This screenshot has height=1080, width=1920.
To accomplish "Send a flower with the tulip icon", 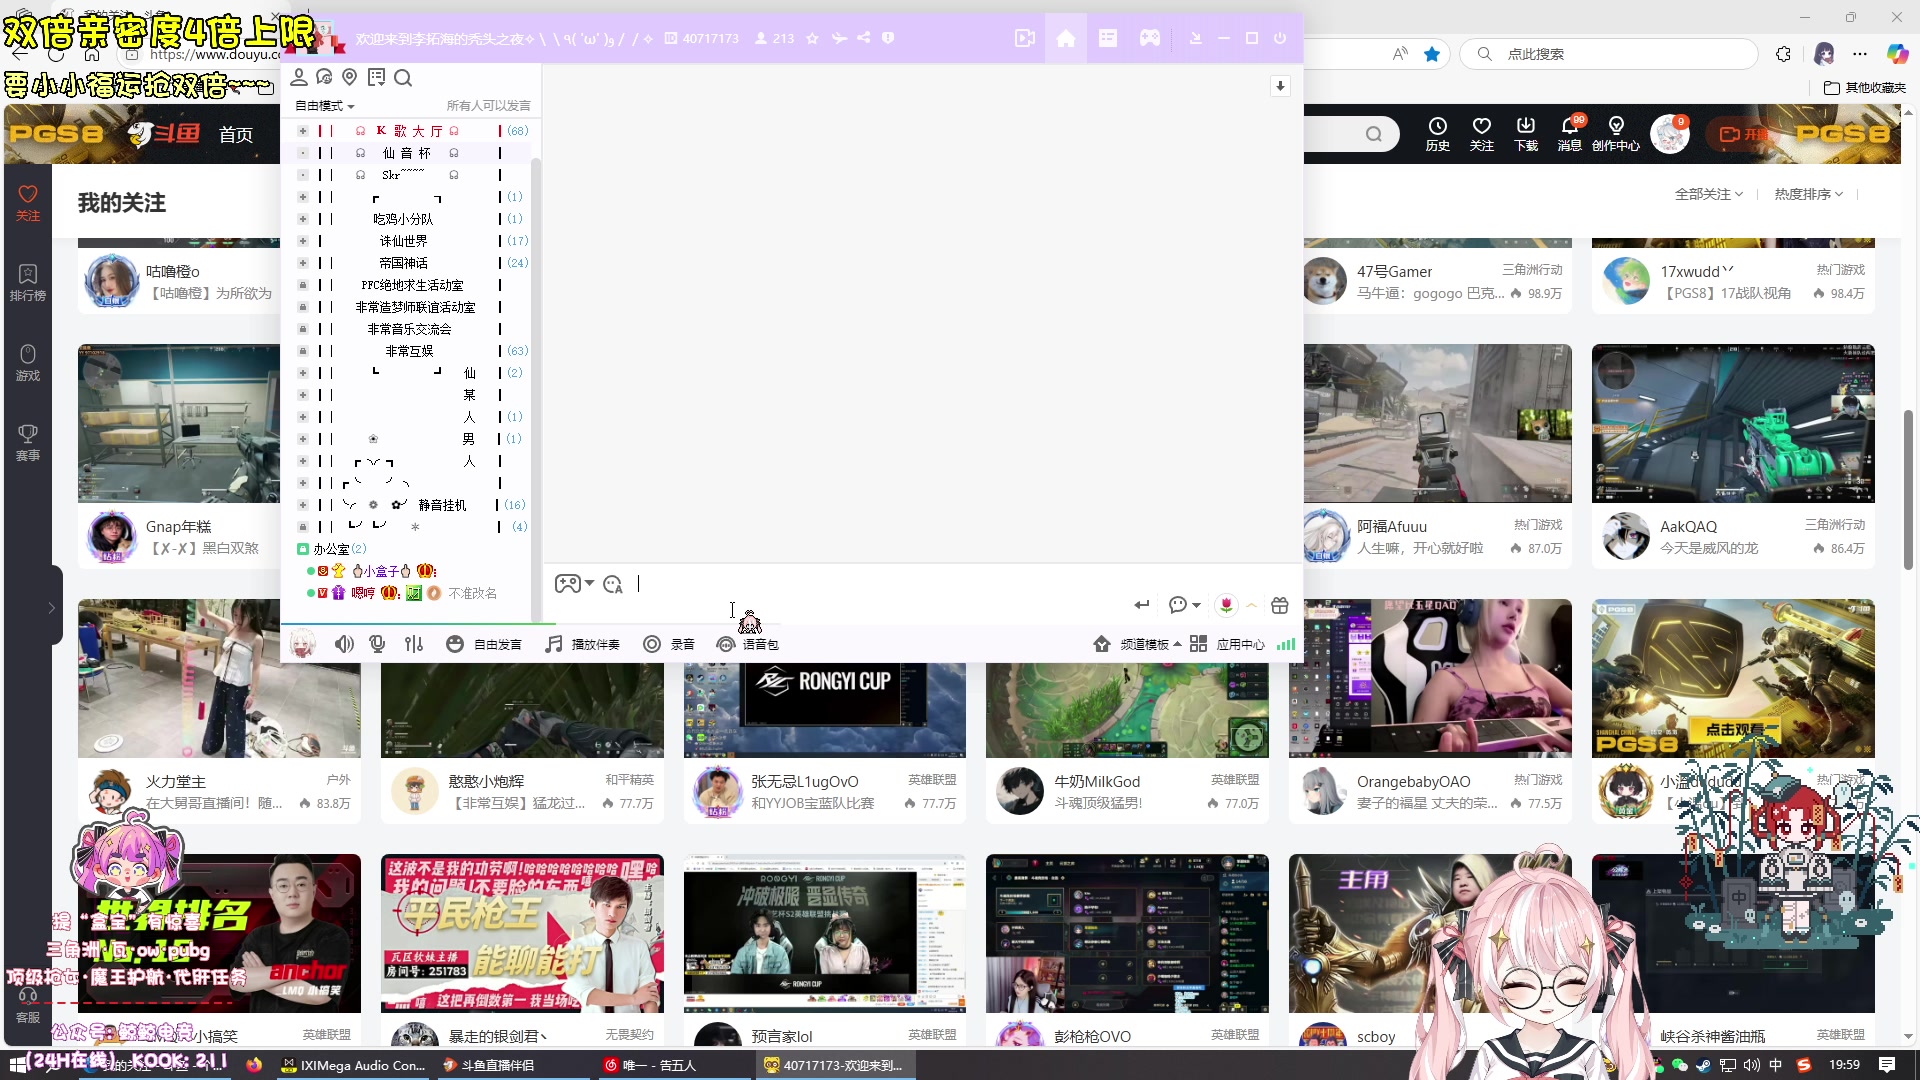I will click(x=1226, y=605).
